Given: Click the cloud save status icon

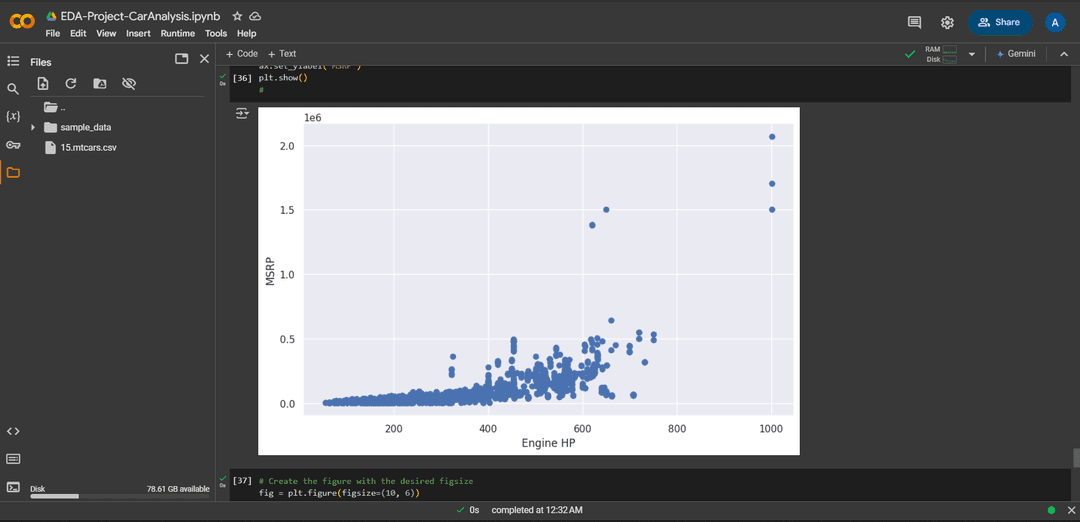Looking at the screenshot, I should 255,16.
